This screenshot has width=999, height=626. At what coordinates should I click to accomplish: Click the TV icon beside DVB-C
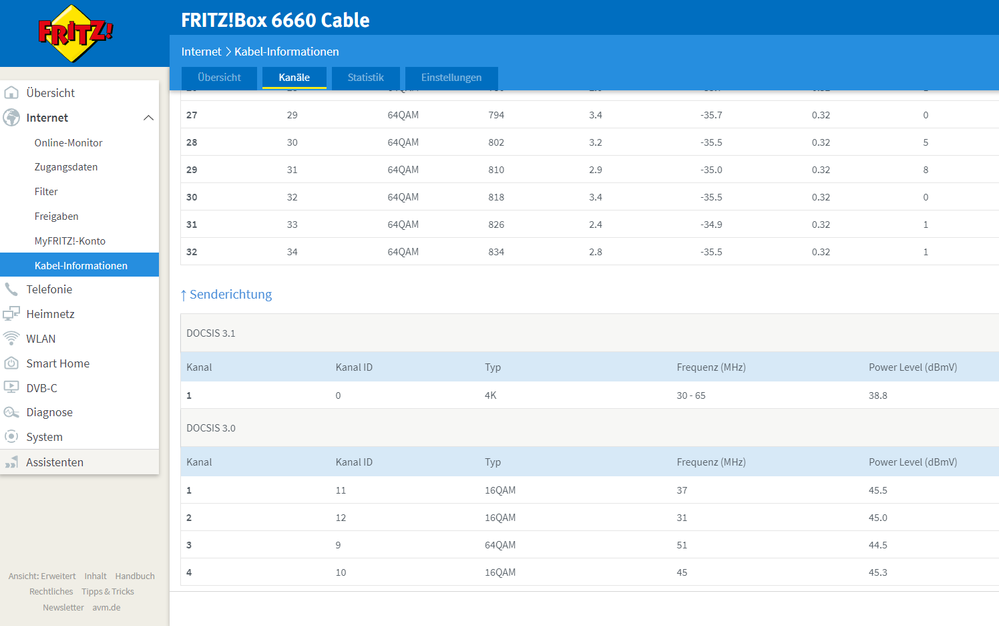point(11,387)
